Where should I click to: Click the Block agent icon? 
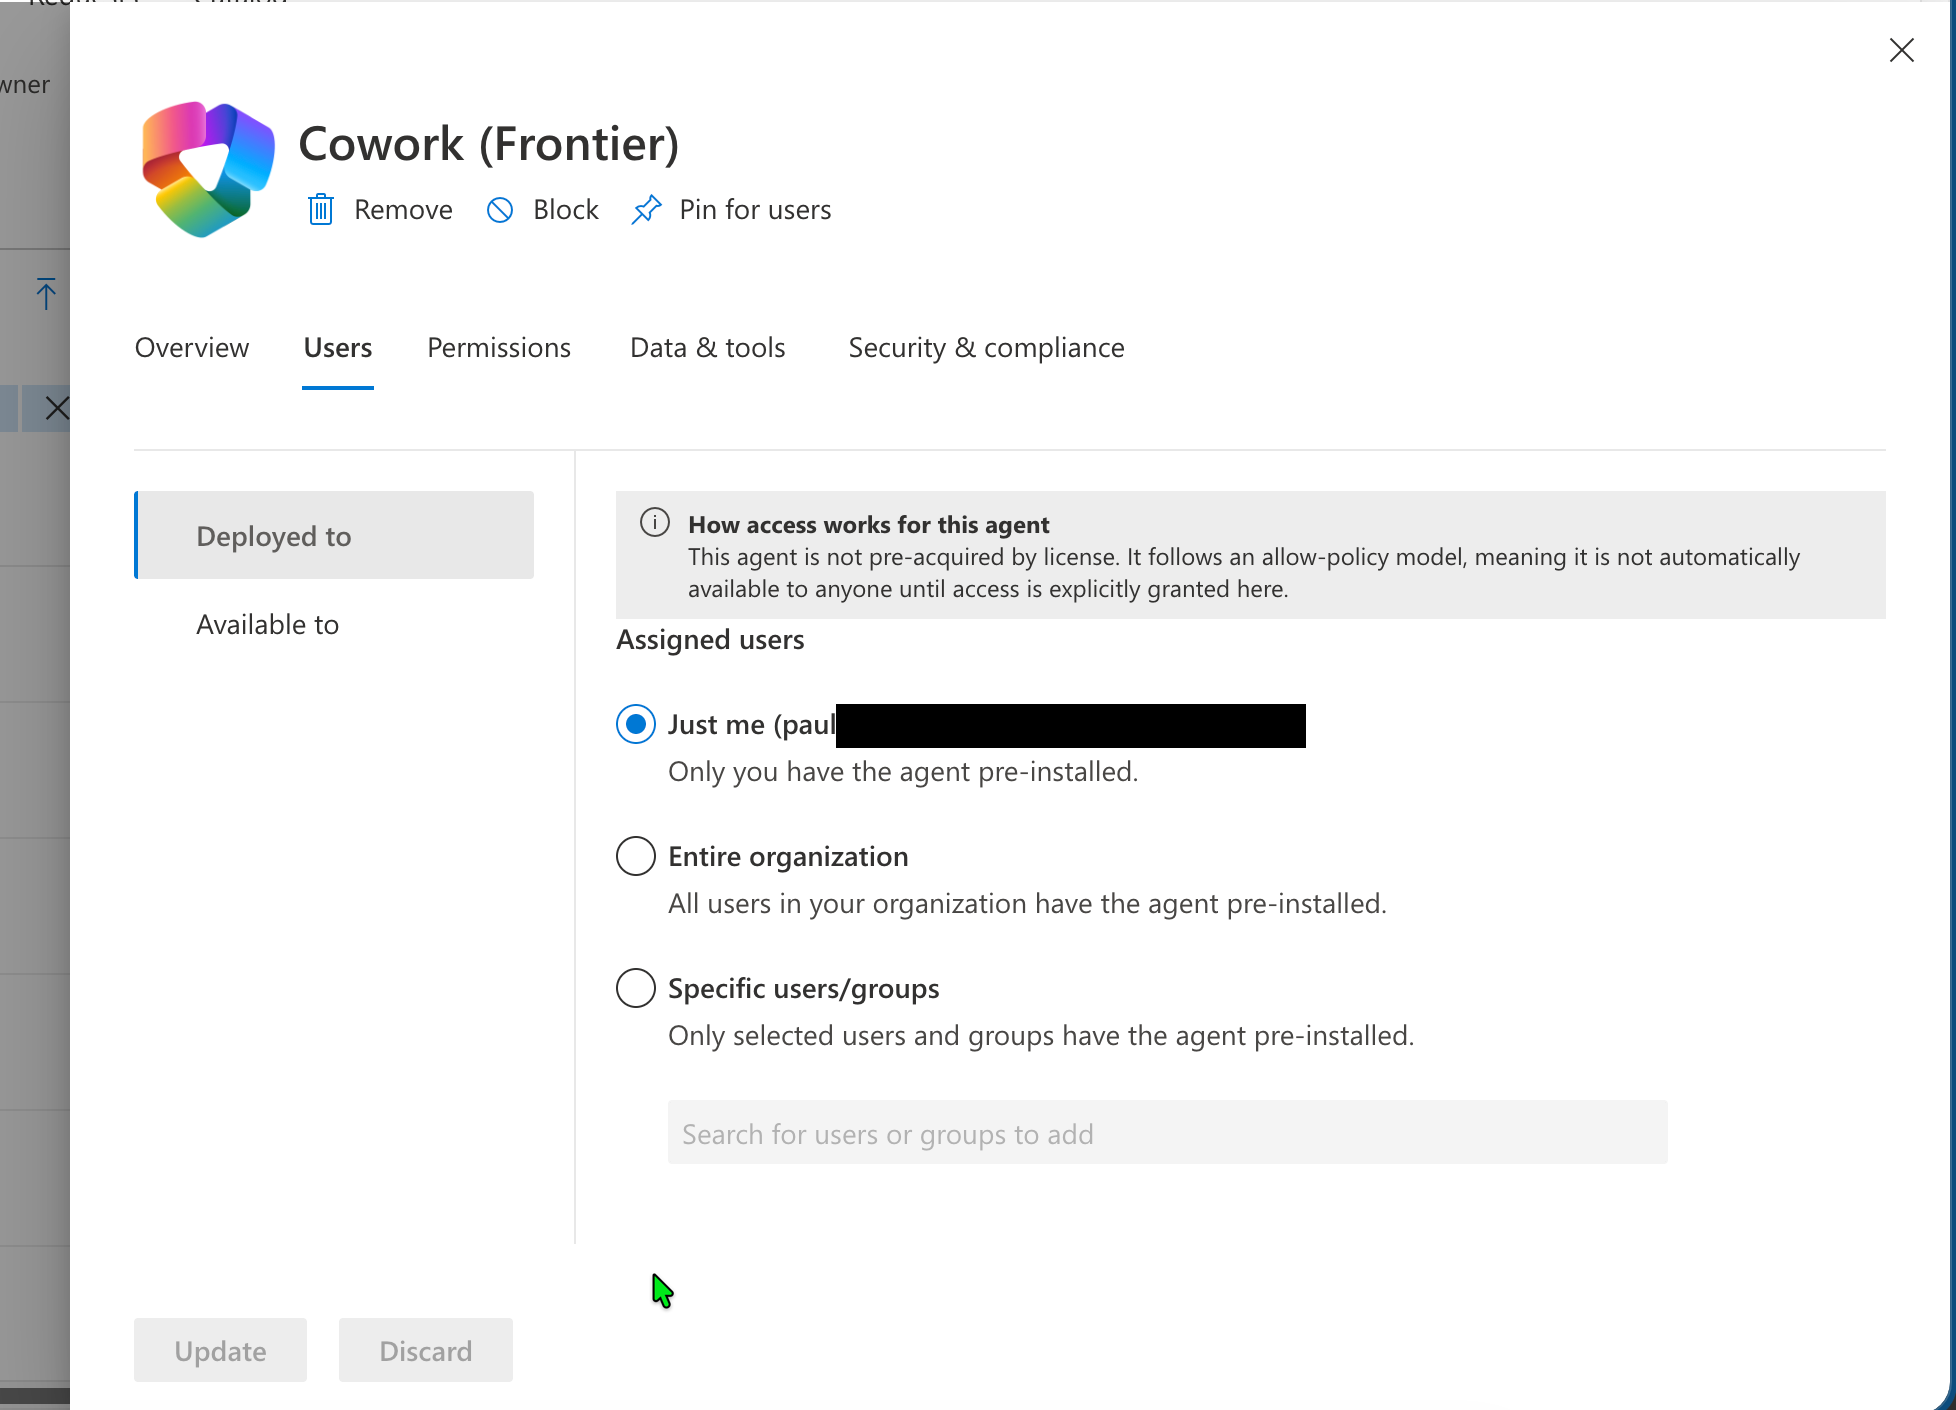coord(502,209)
